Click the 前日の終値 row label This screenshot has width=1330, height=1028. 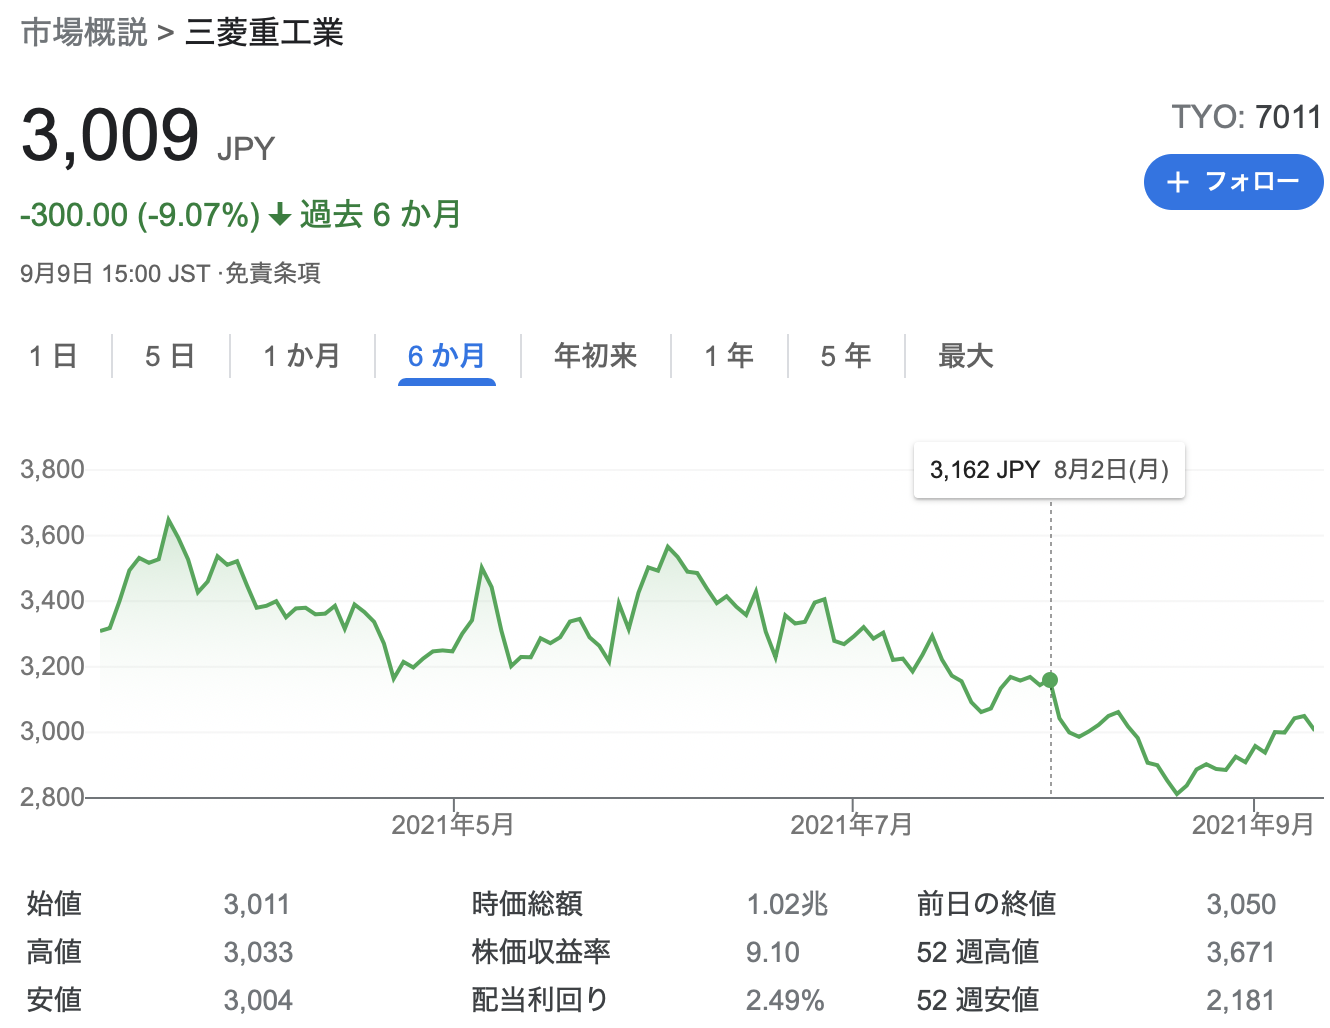(986, 904)
